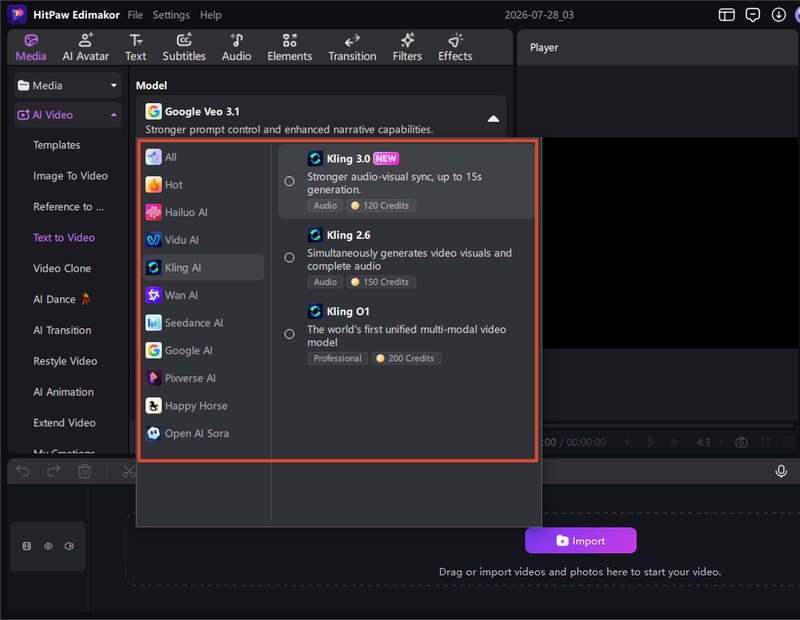
Task: Open the AI Avatar tab
Action: [85, 47]
